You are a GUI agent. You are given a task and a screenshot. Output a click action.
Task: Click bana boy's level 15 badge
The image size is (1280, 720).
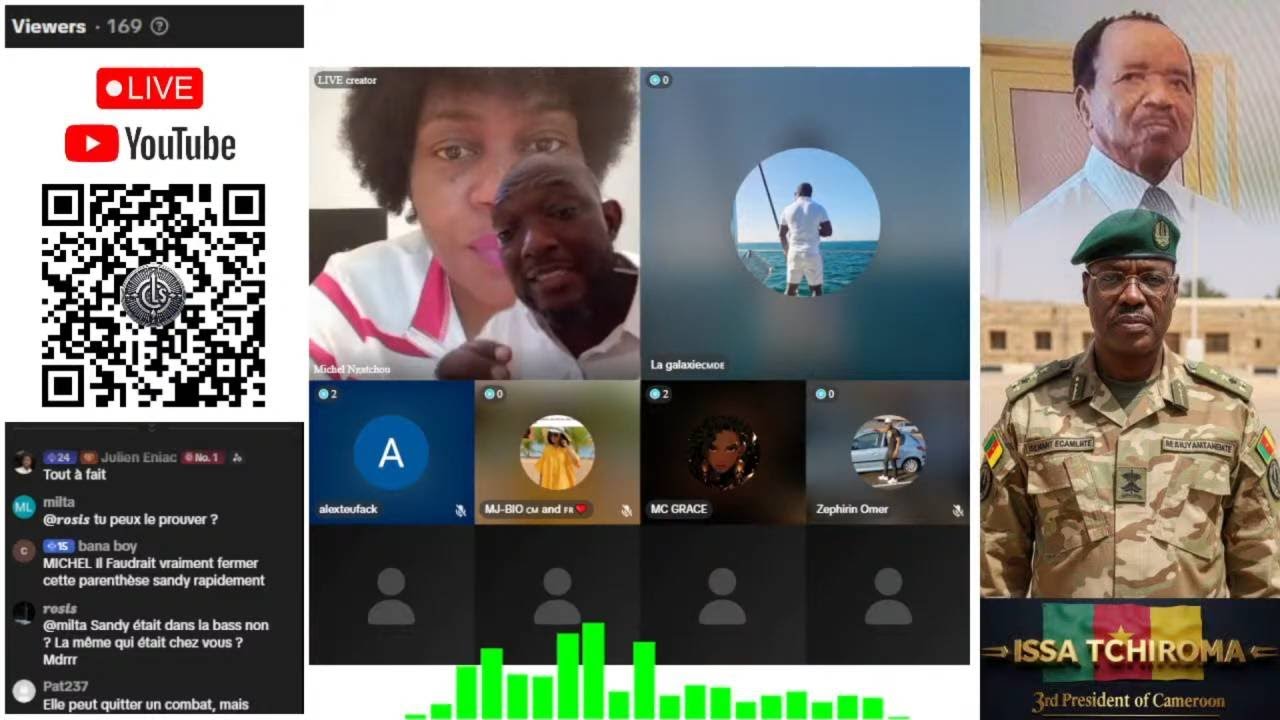click(59, 546)
